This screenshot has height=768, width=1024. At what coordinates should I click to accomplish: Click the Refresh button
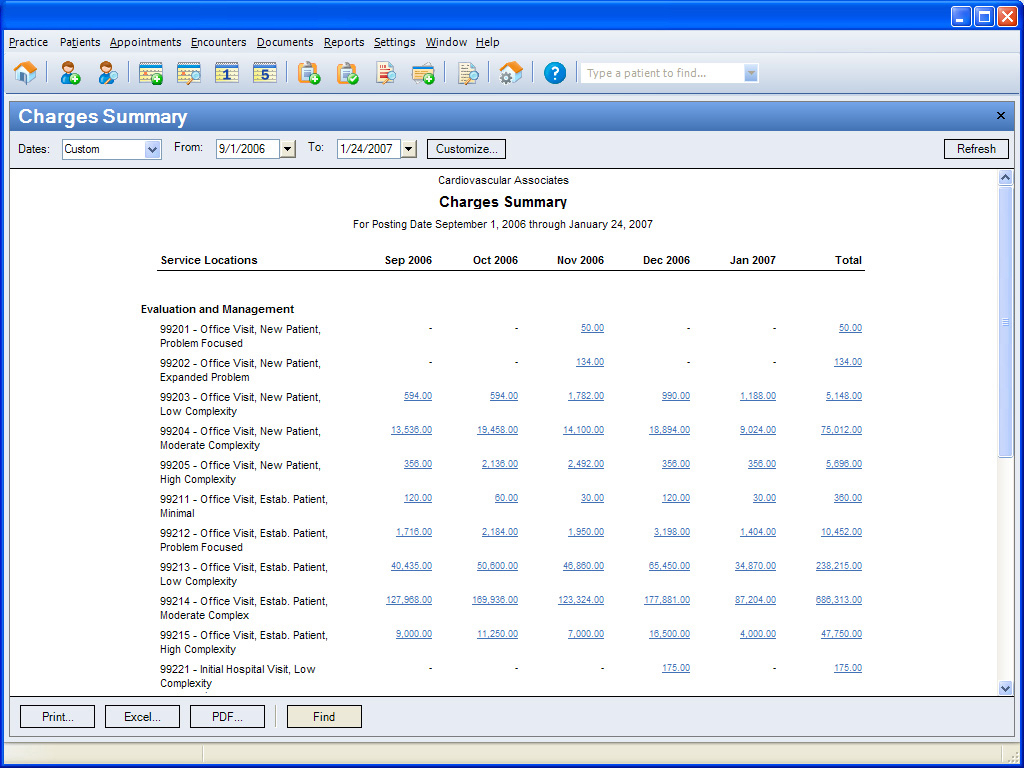(976, 149)
